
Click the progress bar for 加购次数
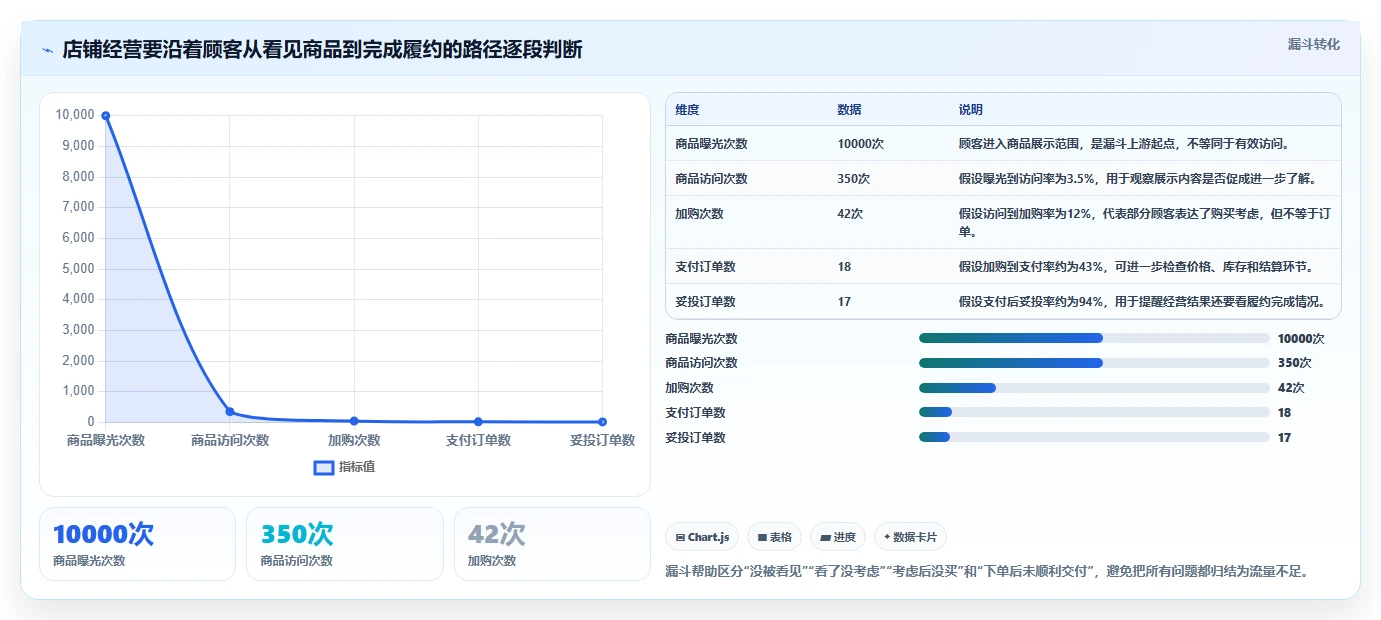[1094, 388]
